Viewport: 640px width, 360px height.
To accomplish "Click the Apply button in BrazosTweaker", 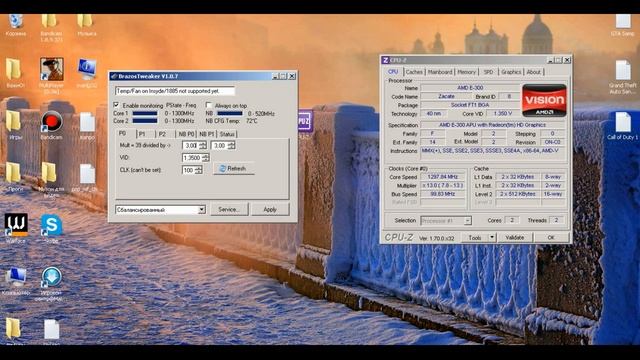I will click(x=270, y=209).
